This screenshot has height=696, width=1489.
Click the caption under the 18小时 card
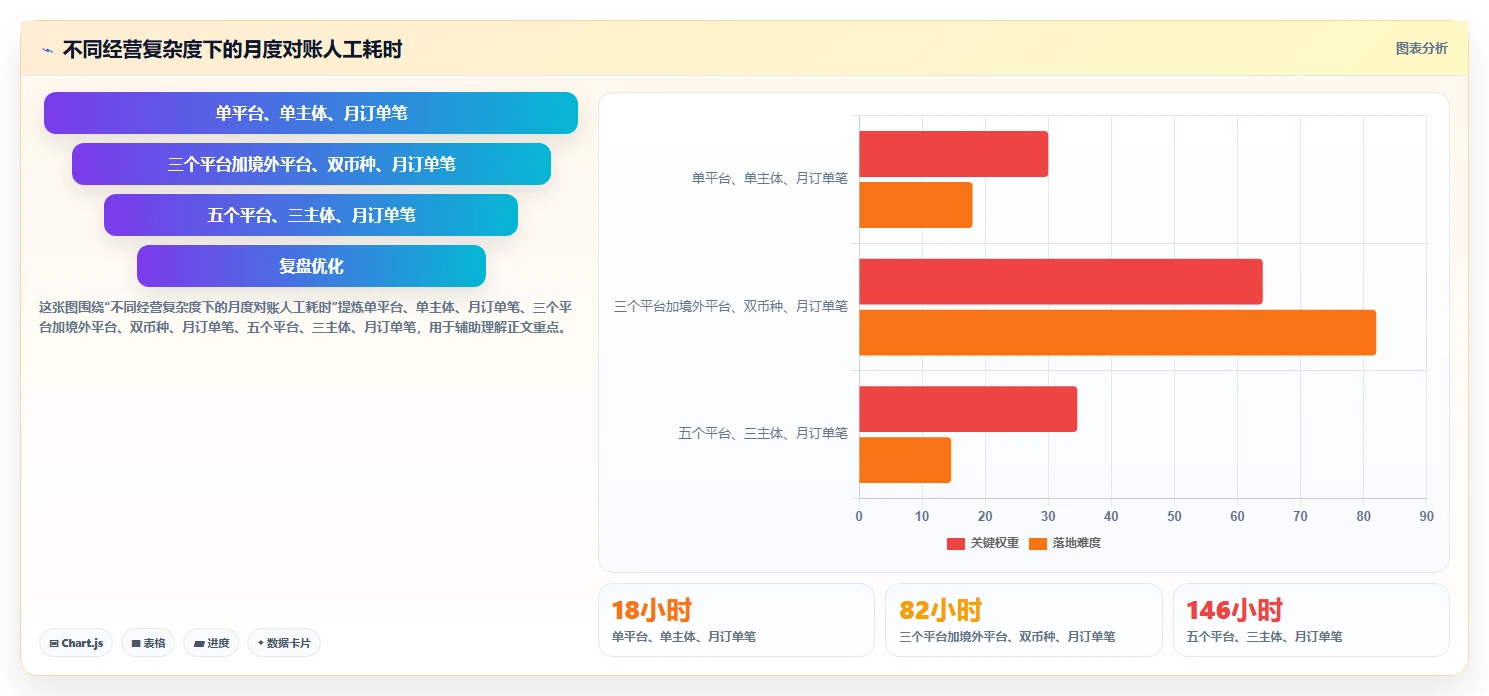coord(684,636)
